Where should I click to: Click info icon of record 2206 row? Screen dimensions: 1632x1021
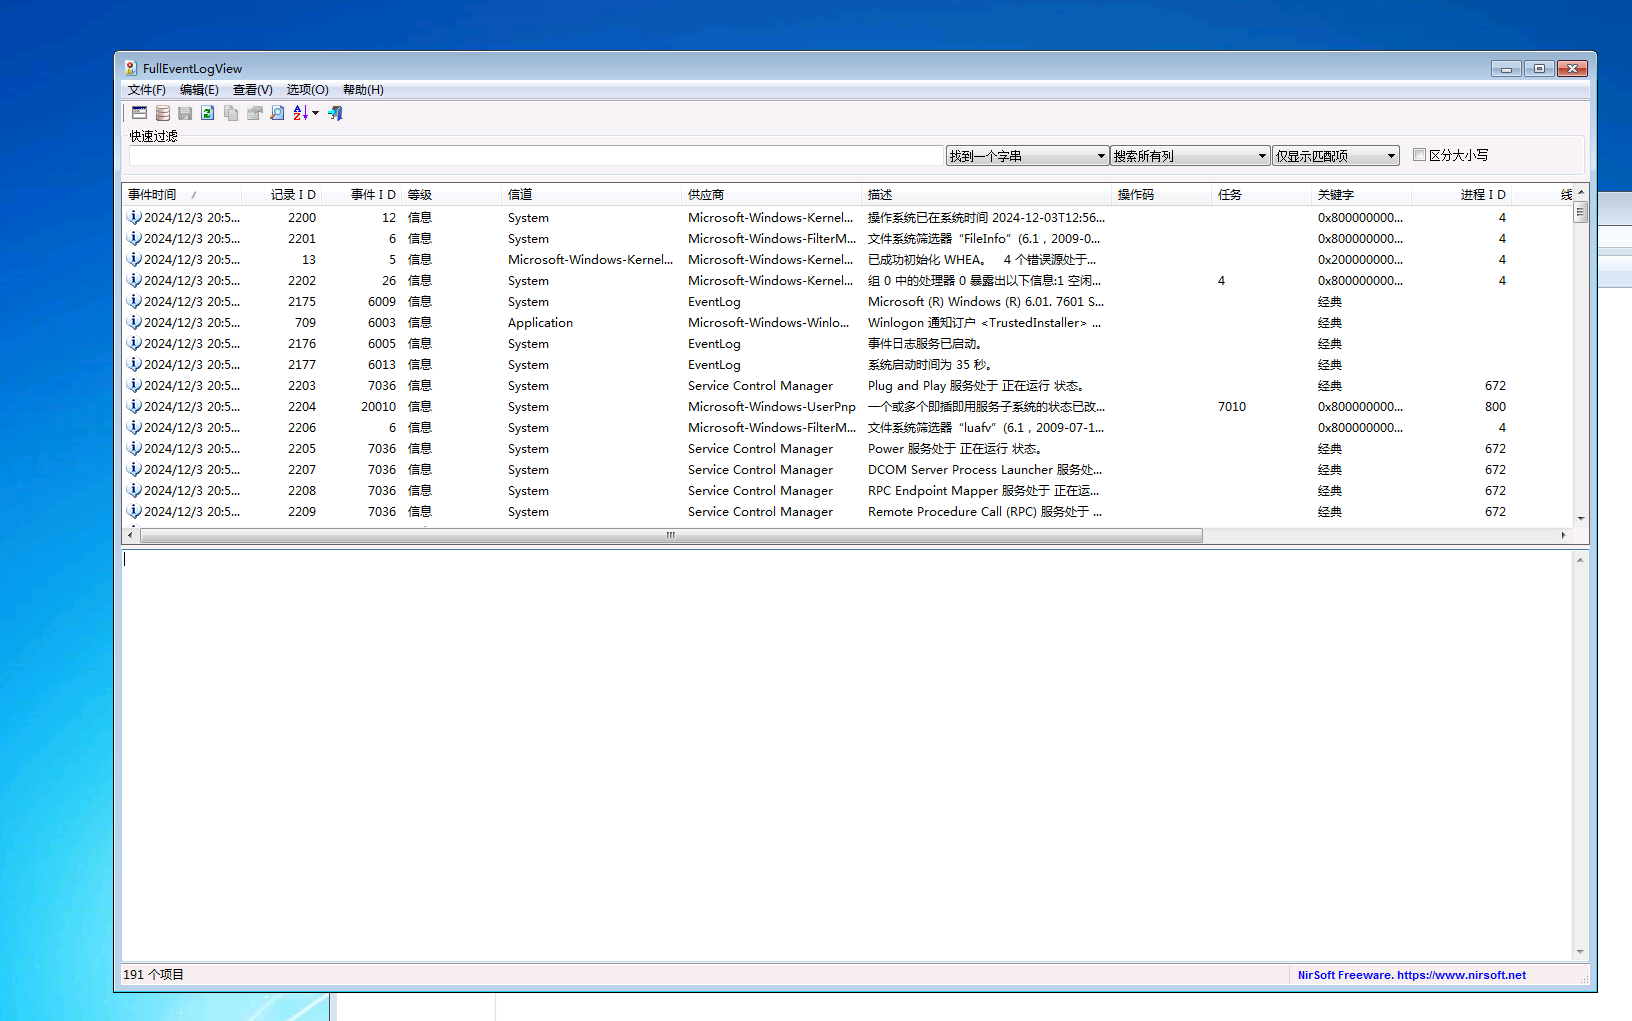[134, 427]
